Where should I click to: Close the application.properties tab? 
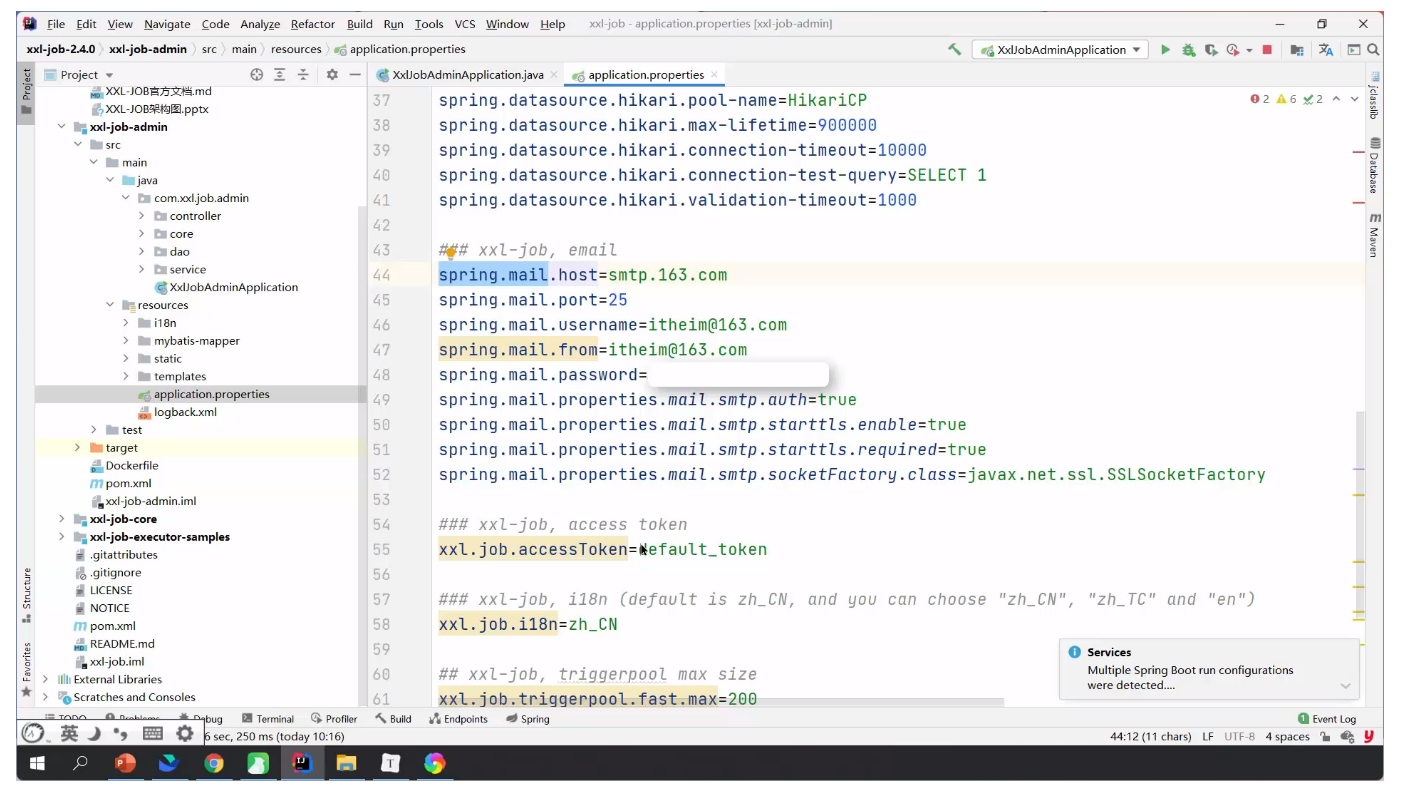[x=714, y=75]
